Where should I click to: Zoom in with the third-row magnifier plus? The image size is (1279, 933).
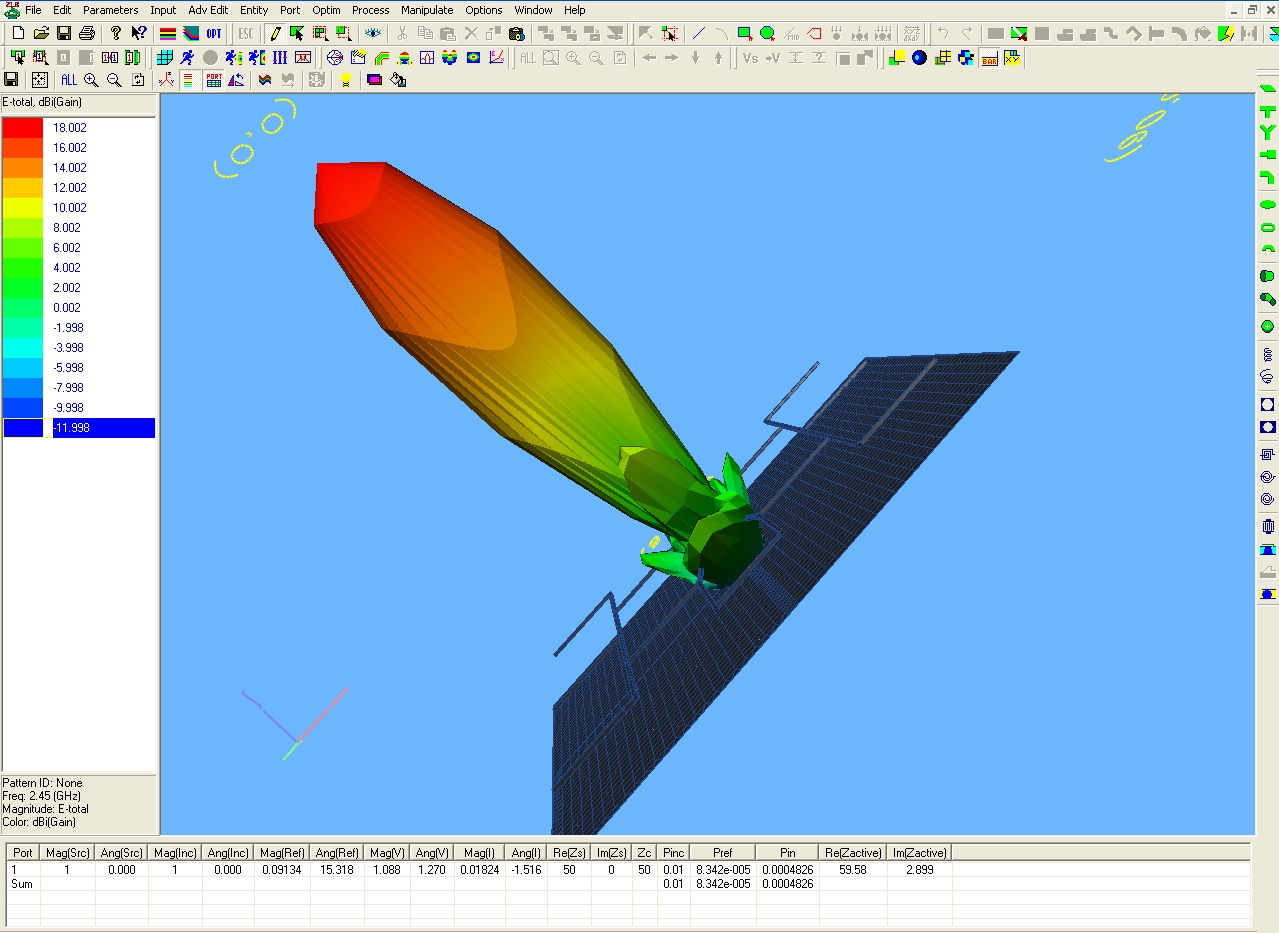(91, 80)
